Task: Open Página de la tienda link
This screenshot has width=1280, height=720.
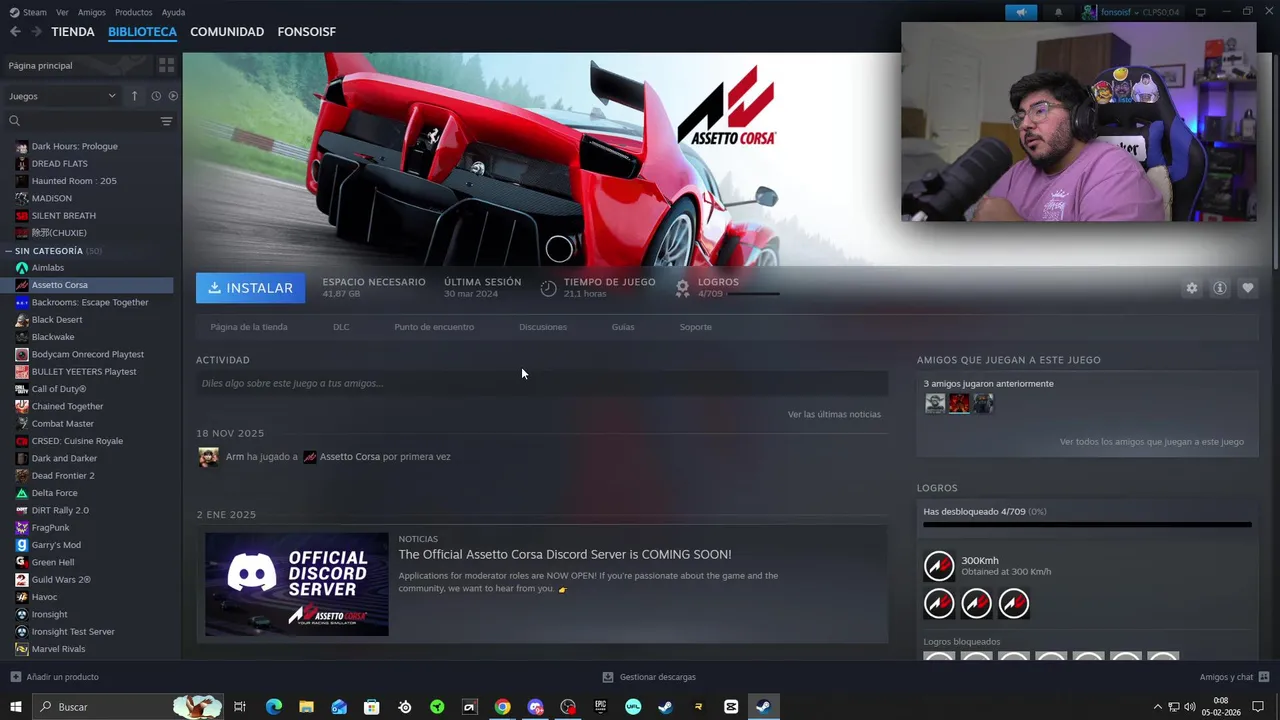Action: (x=249, y=327)
